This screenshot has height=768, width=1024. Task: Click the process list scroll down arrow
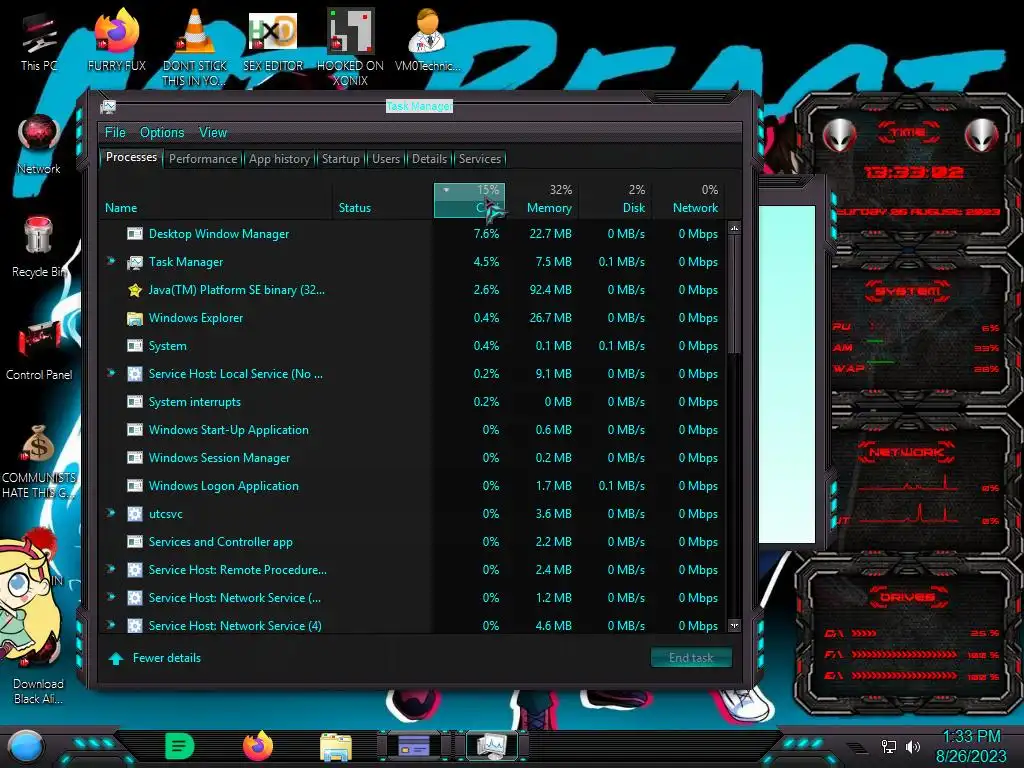(734, 626)
